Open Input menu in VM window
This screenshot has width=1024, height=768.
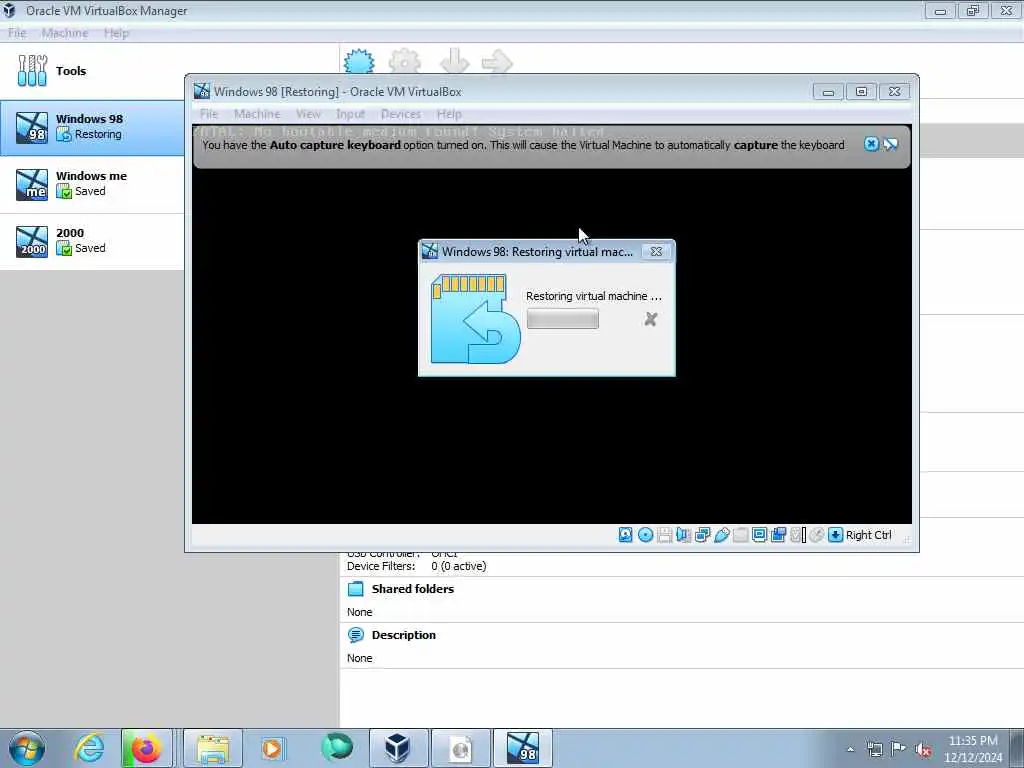point(351,114)
